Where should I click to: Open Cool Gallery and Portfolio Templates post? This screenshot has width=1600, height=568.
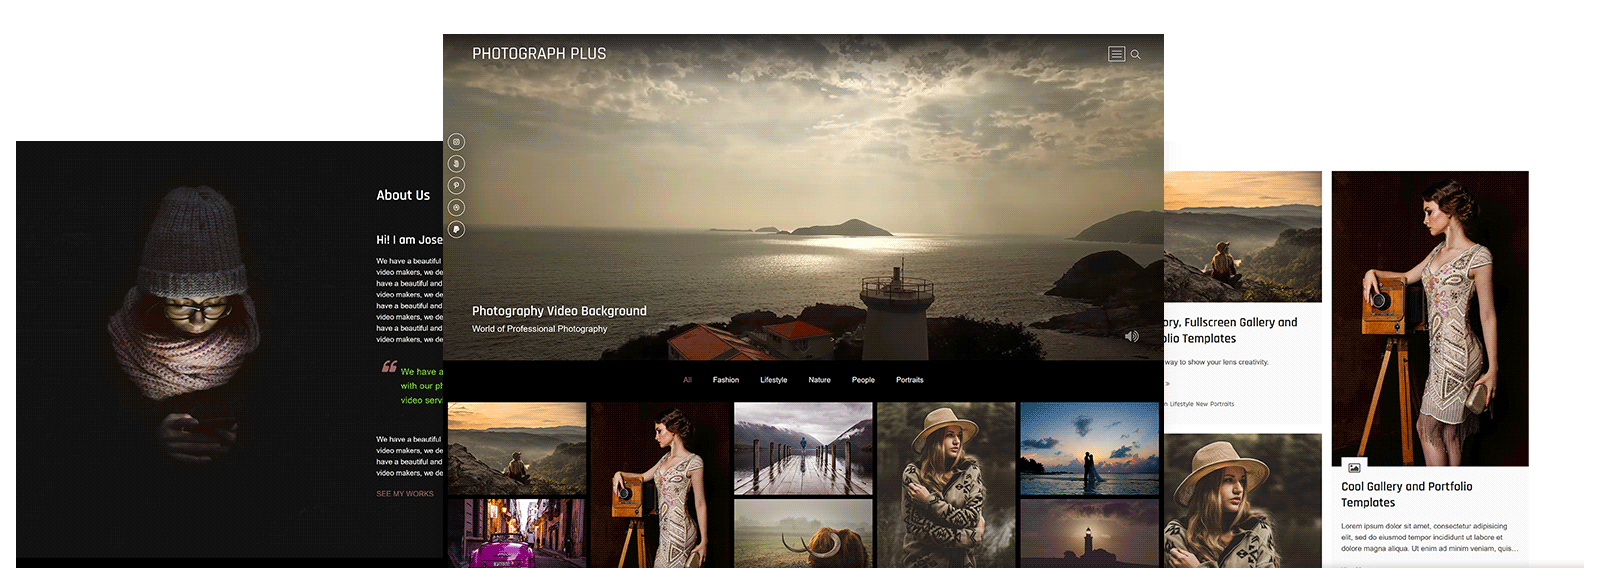point(1406,494)
